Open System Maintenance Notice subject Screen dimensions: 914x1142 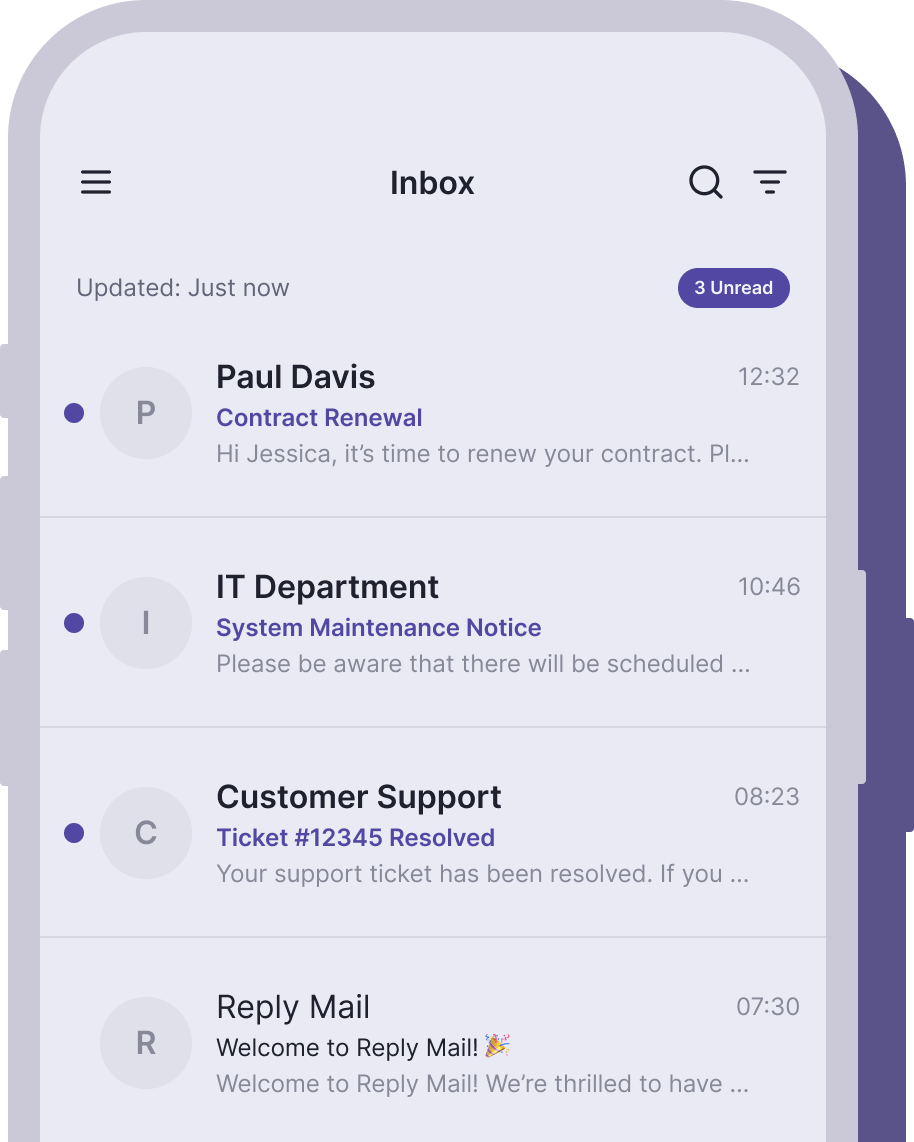click(379, 628)
